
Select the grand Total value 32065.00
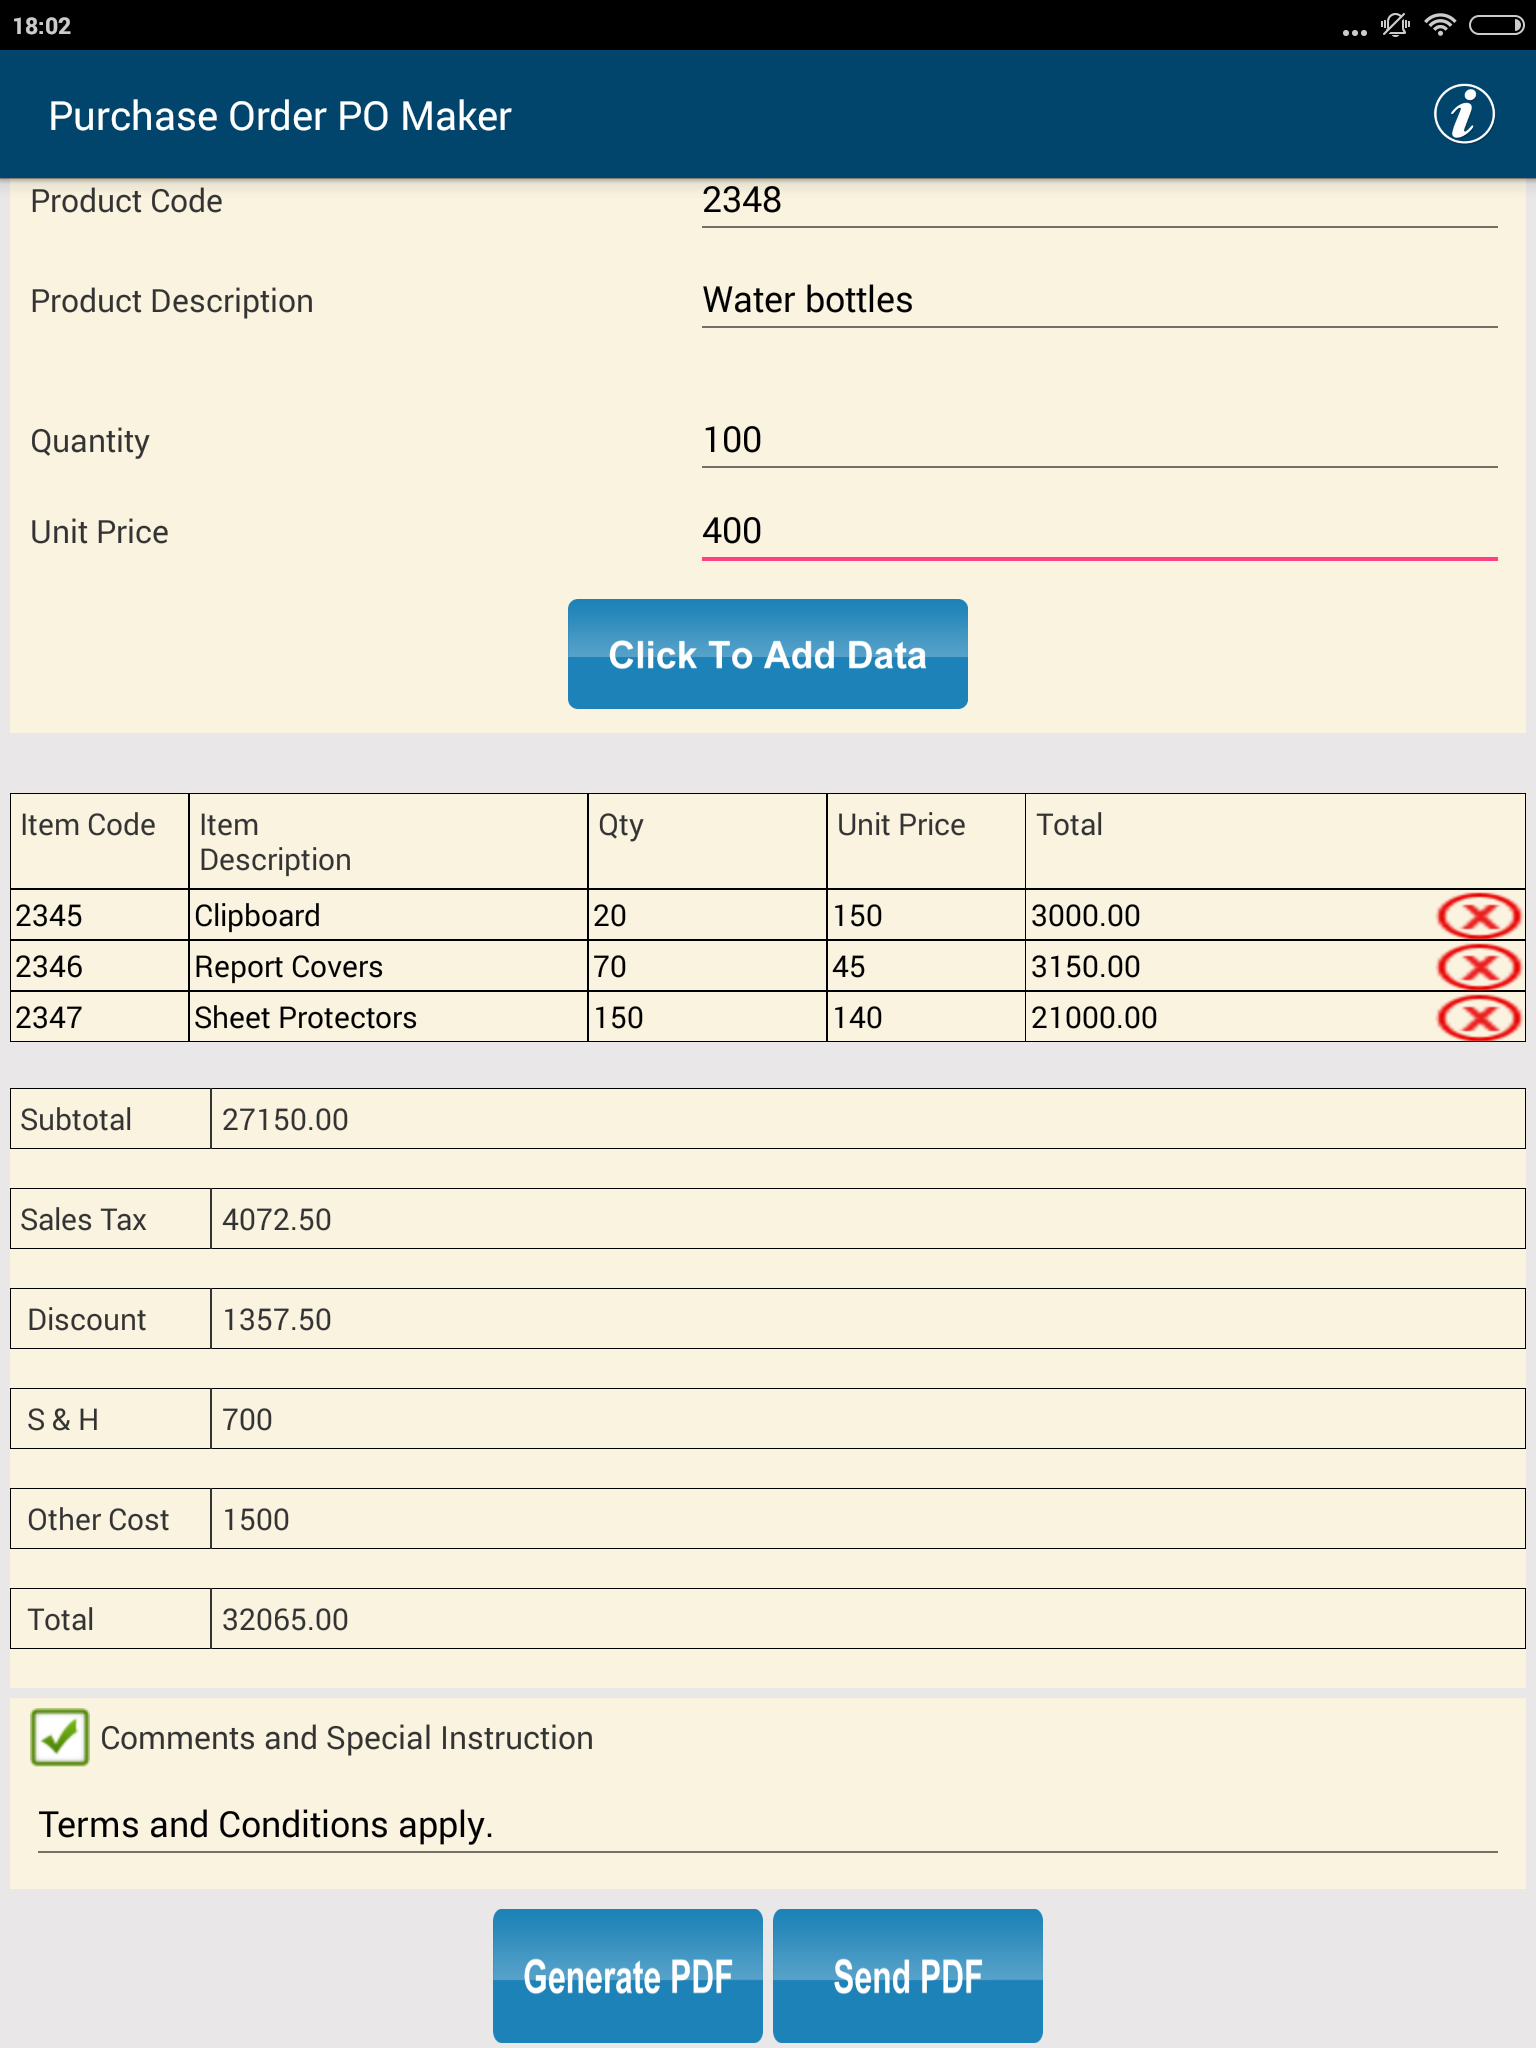(868, 1619)
